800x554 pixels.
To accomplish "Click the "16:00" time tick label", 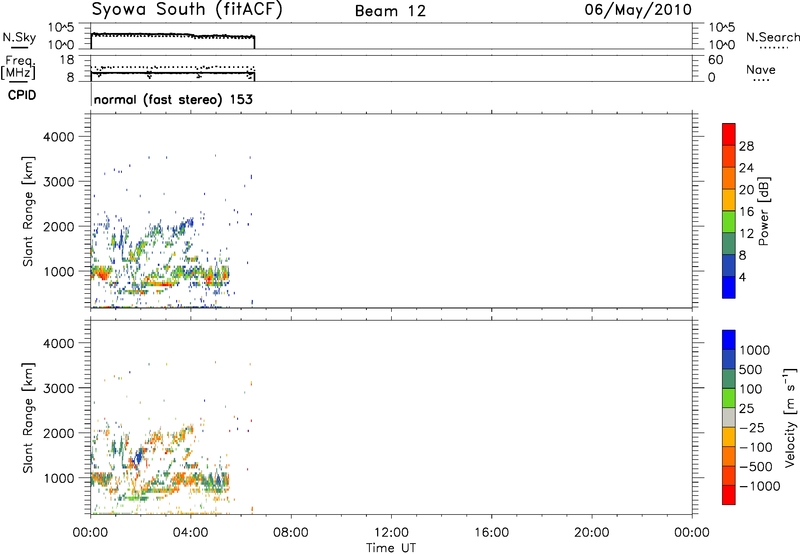I will 491,533.
